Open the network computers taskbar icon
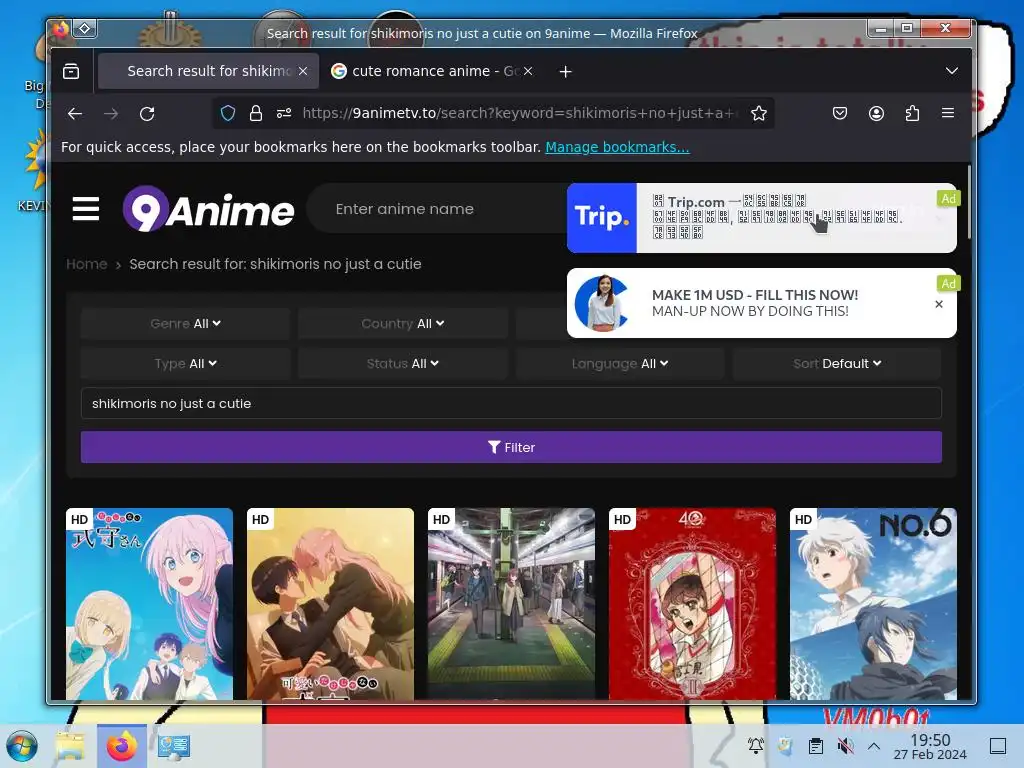 (174, 746)
